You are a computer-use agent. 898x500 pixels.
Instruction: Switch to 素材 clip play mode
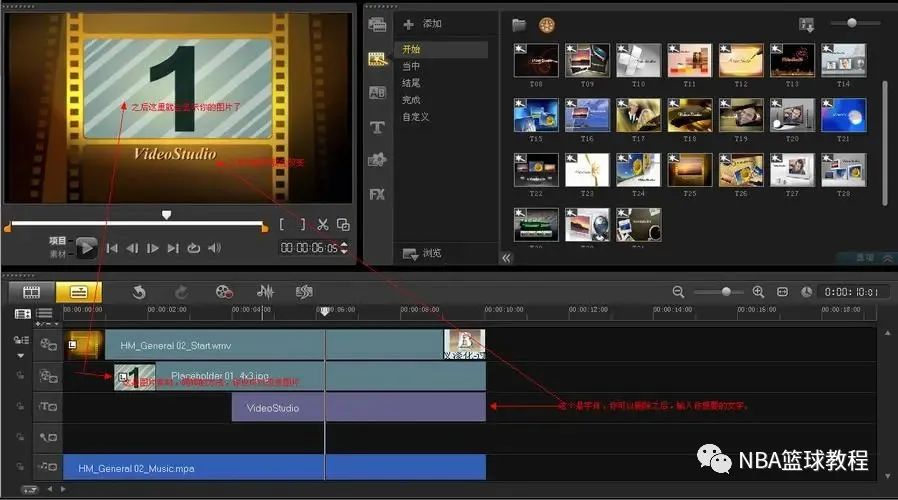[x=57, y=254]
